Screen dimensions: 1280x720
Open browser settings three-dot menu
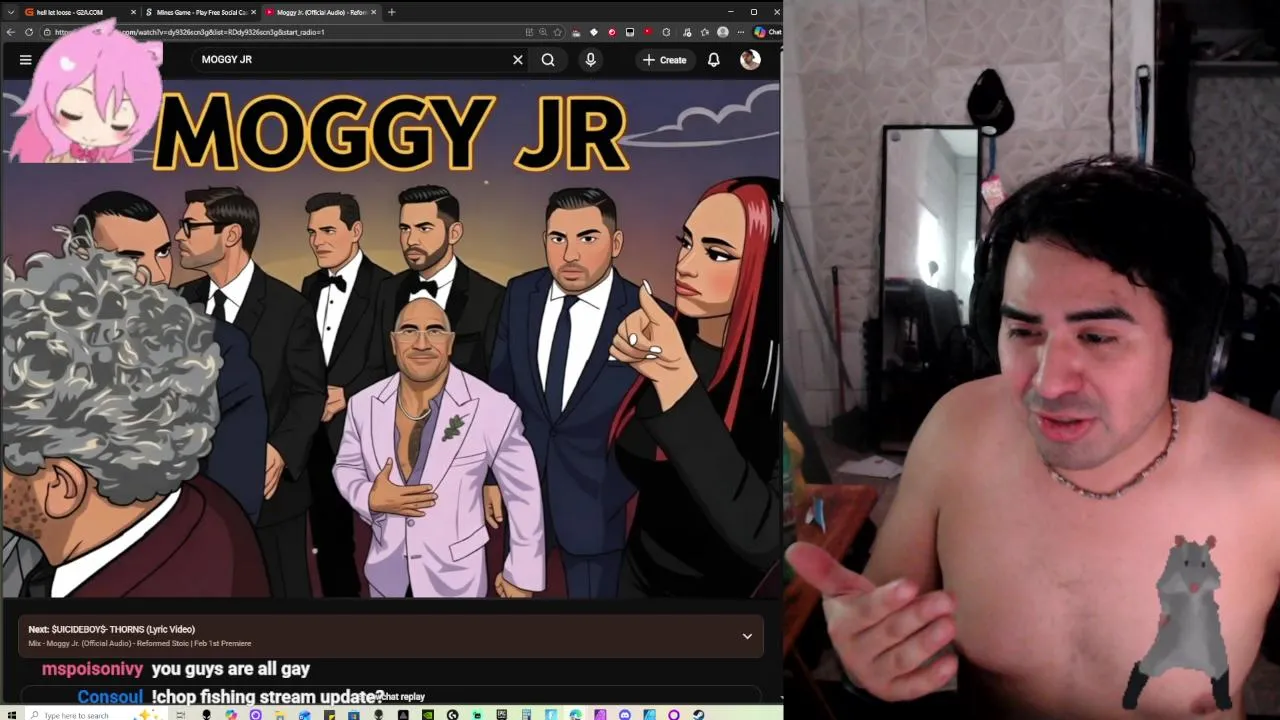(741, 32)
